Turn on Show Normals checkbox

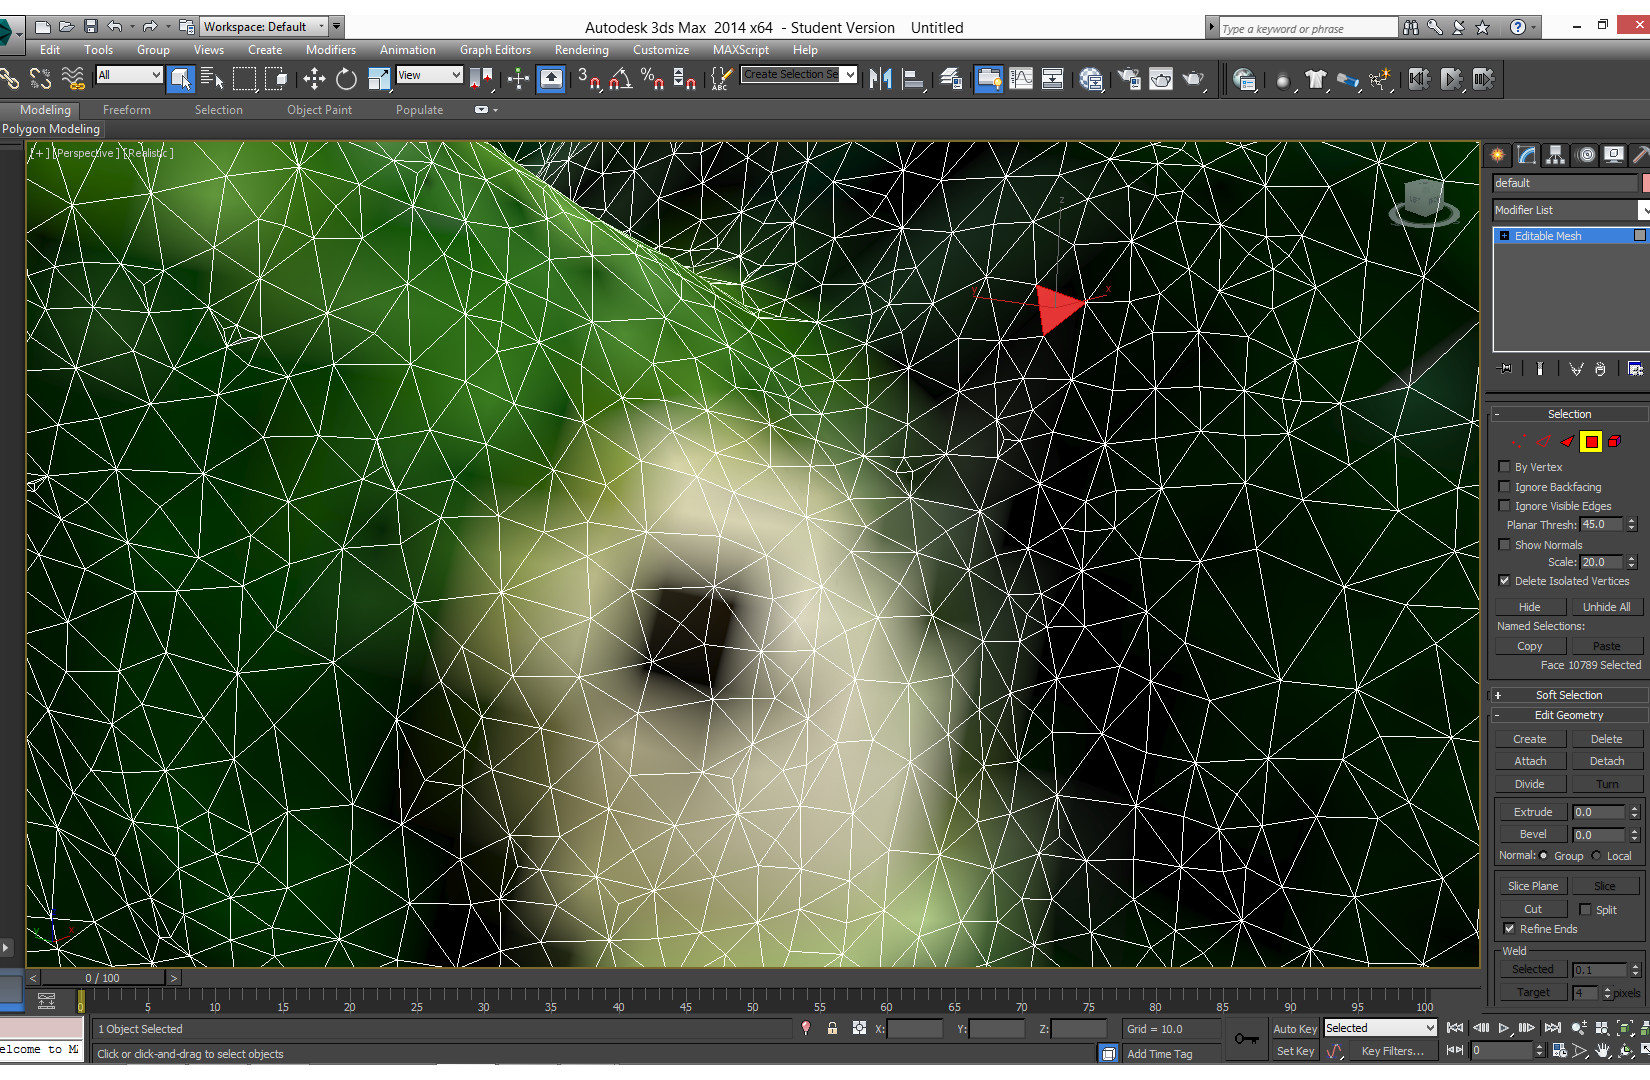(1505, 545)
